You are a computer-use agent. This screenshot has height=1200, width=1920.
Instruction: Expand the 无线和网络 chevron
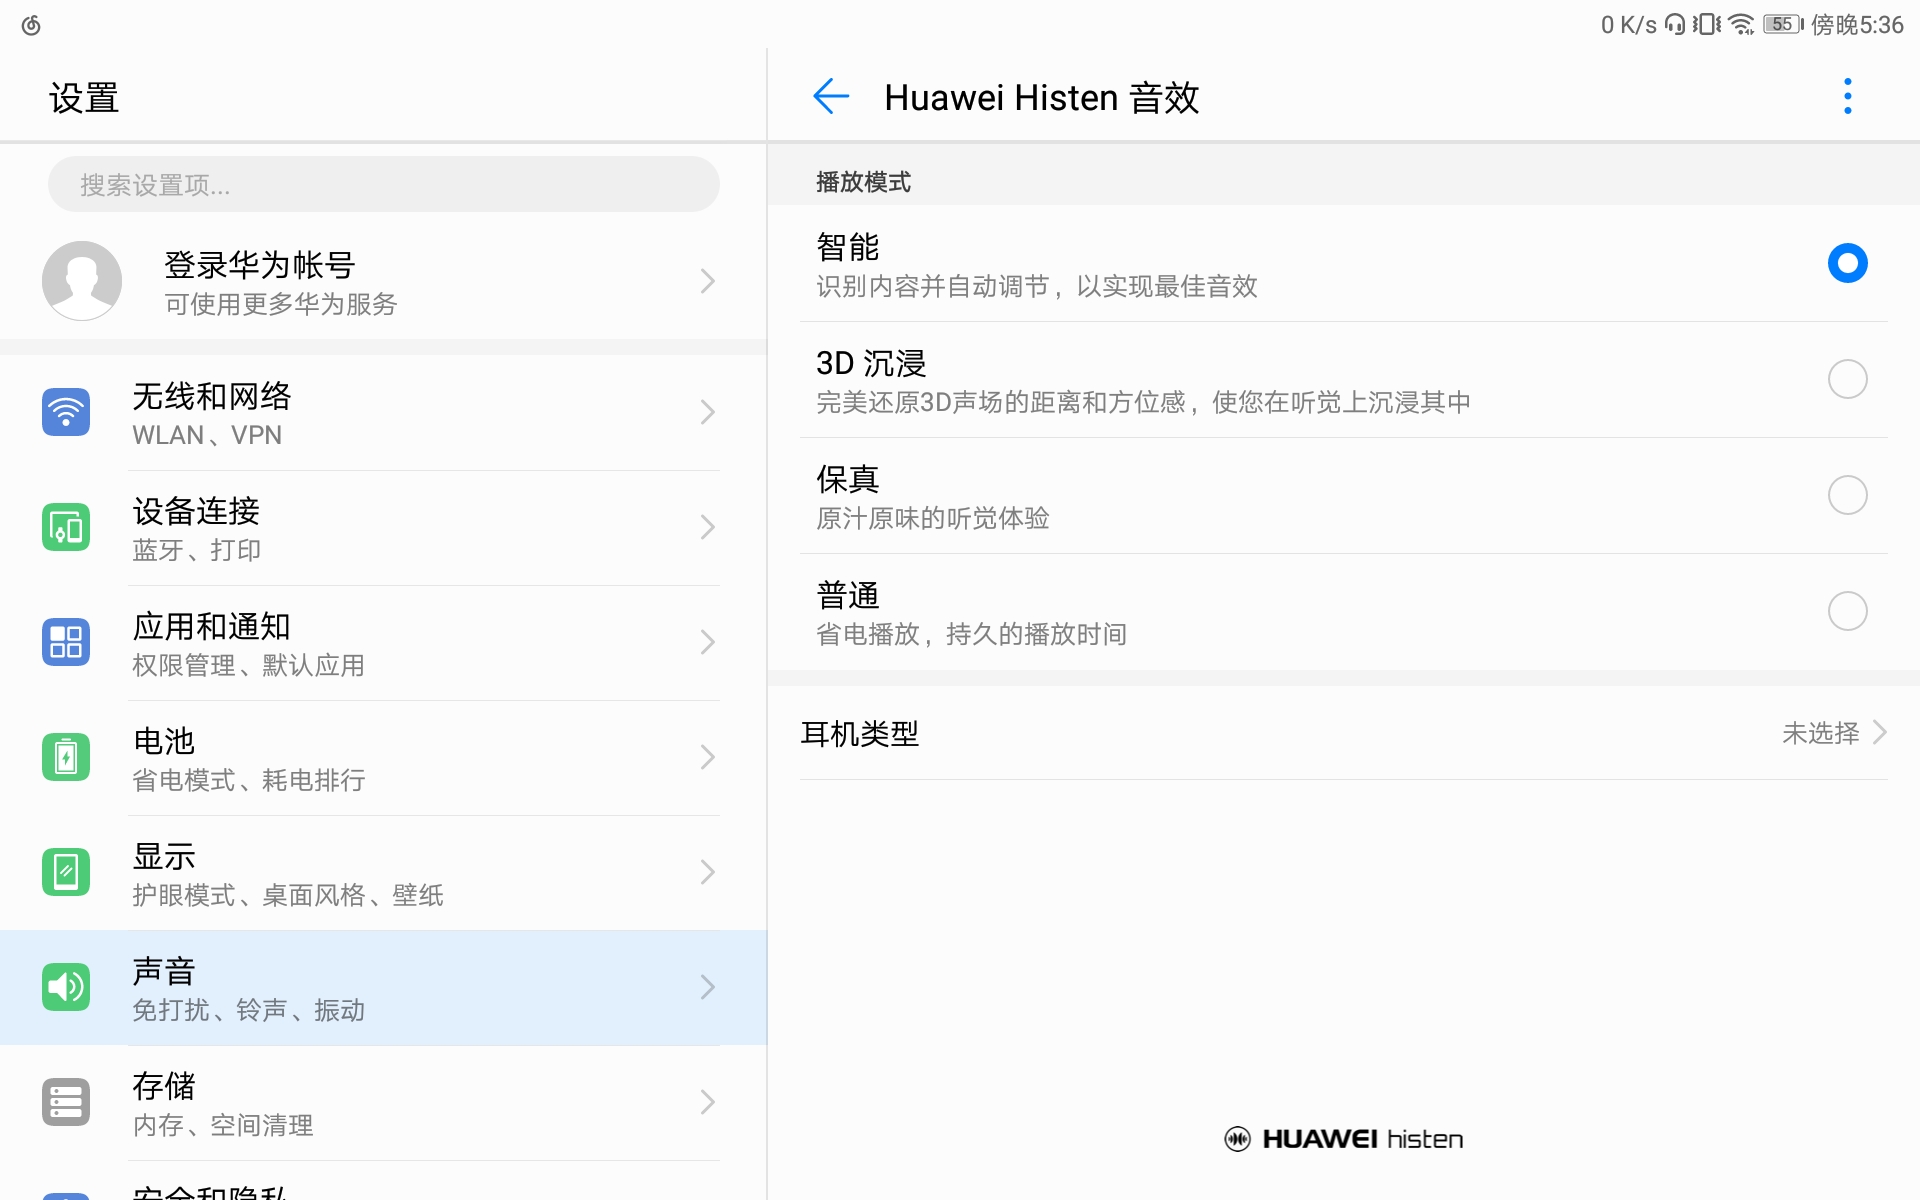coord(708,412)
